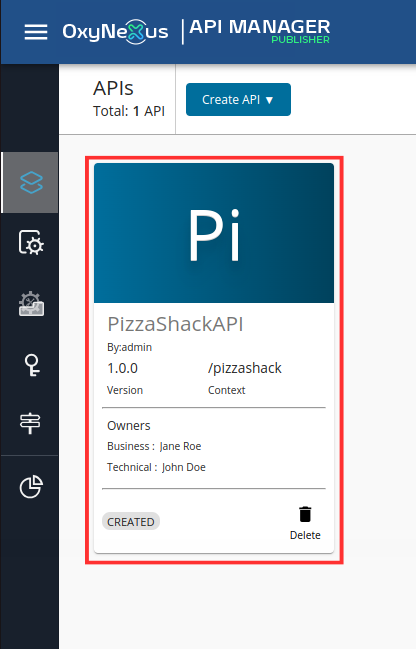Click the API MANAGER PUBLISHER title
This screenshot has width=416, height=649.
[260, 31]
